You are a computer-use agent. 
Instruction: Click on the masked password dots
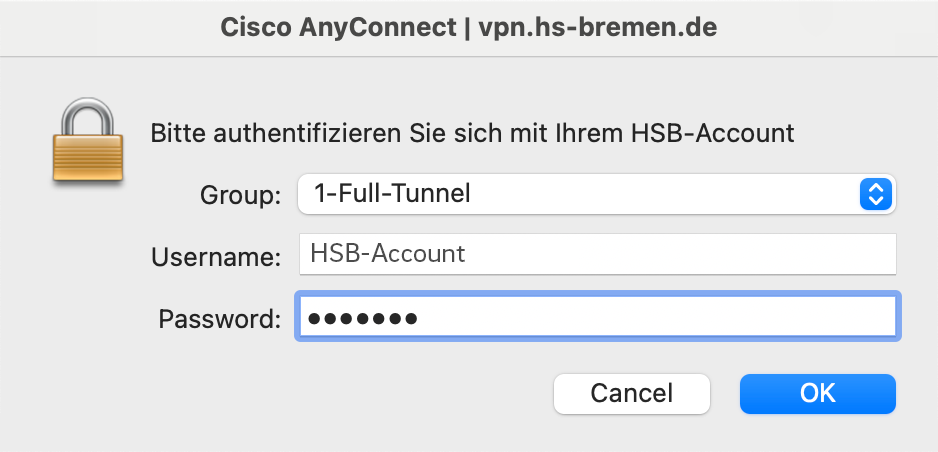click(x=362, y=320)
